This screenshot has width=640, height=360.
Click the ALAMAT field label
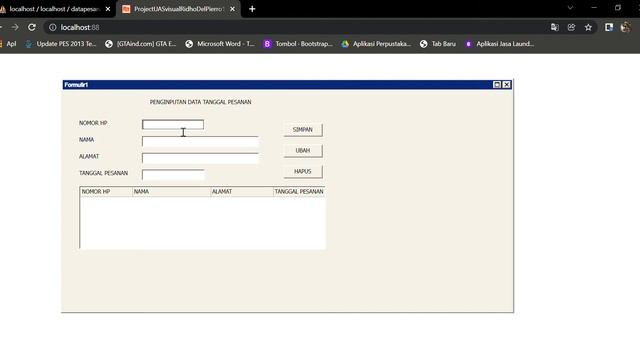tap(89, 156)
